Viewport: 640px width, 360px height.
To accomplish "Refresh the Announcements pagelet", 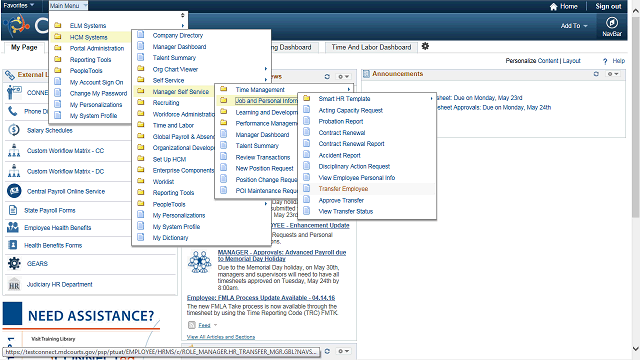I will click(596, 74).
